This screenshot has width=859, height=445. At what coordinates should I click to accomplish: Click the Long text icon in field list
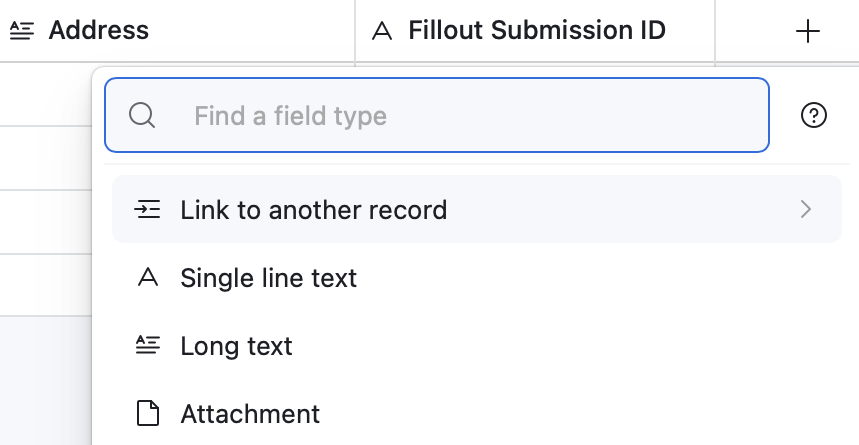tap(147, 346)
